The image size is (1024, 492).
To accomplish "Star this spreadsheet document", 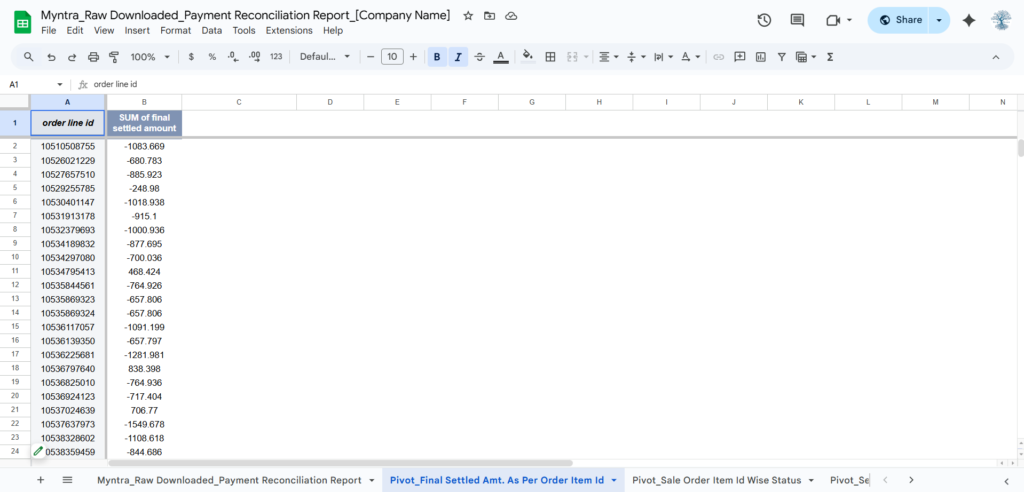I will [468, 16].
